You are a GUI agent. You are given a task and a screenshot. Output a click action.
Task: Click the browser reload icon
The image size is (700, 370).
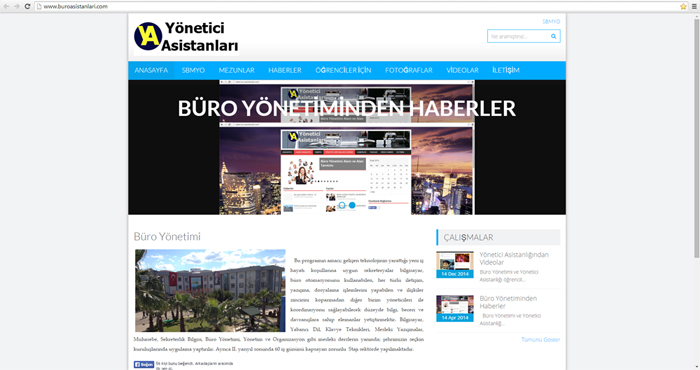[27, 6]
